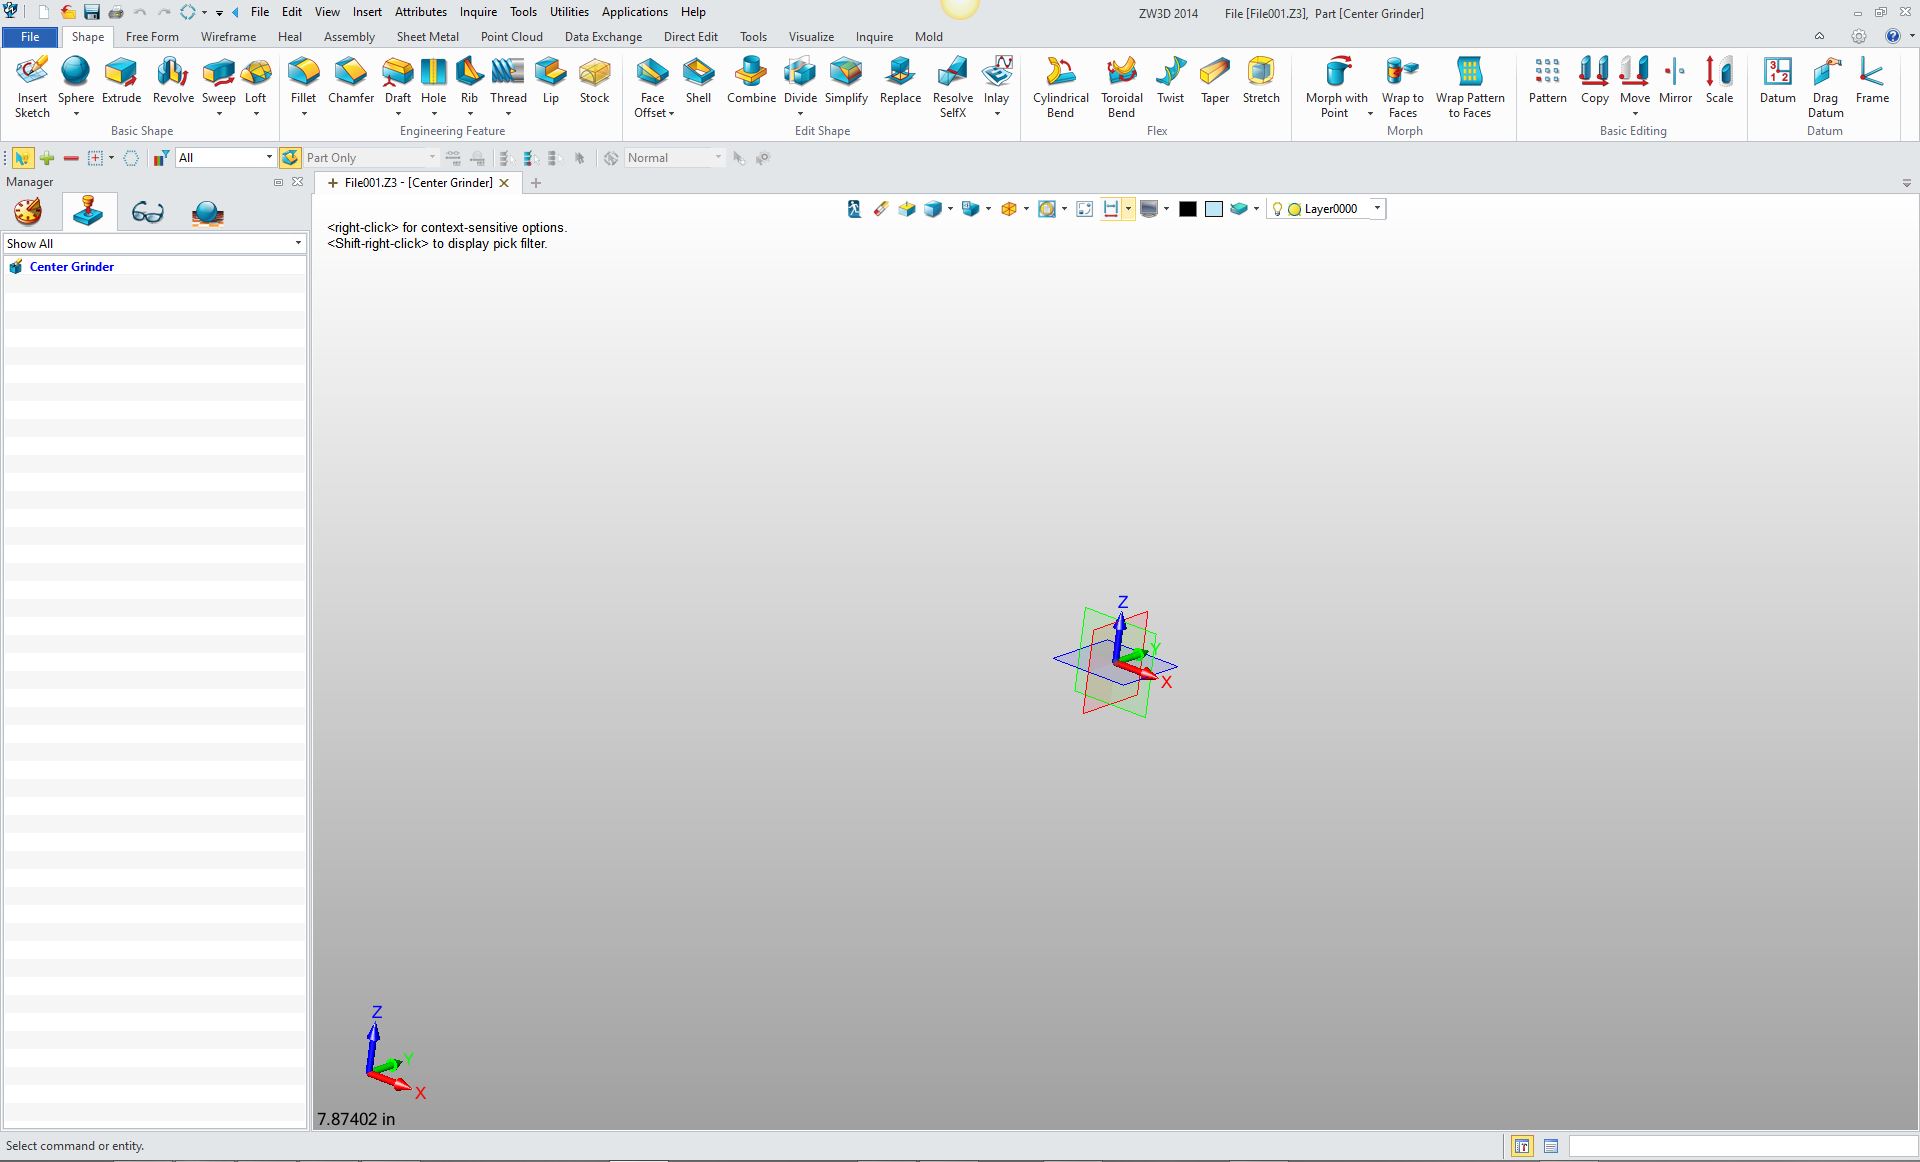Click the black background color swatch
This screenshot has width=1920, height=1162.
point(1187,209)
